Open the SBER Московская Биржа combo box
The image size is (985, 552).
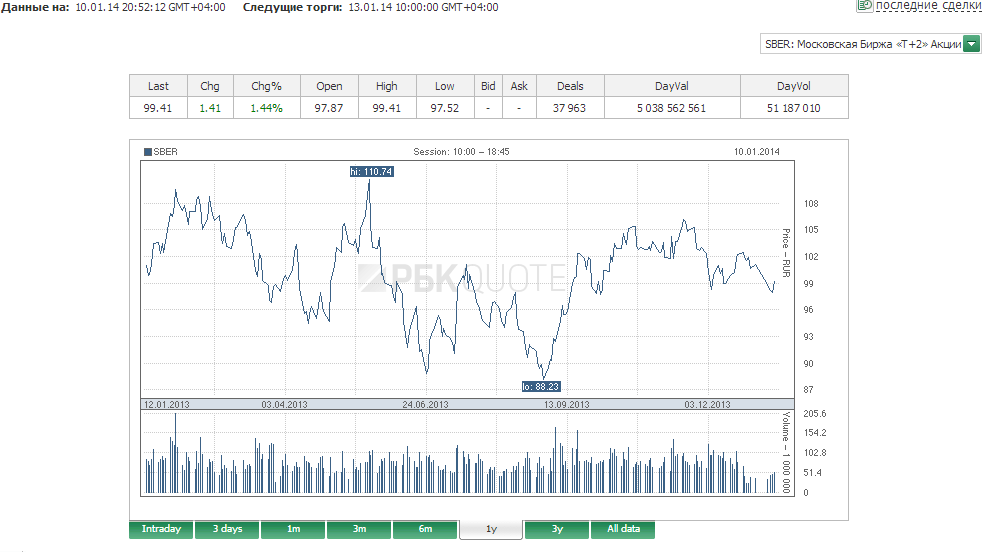(870, 44)
